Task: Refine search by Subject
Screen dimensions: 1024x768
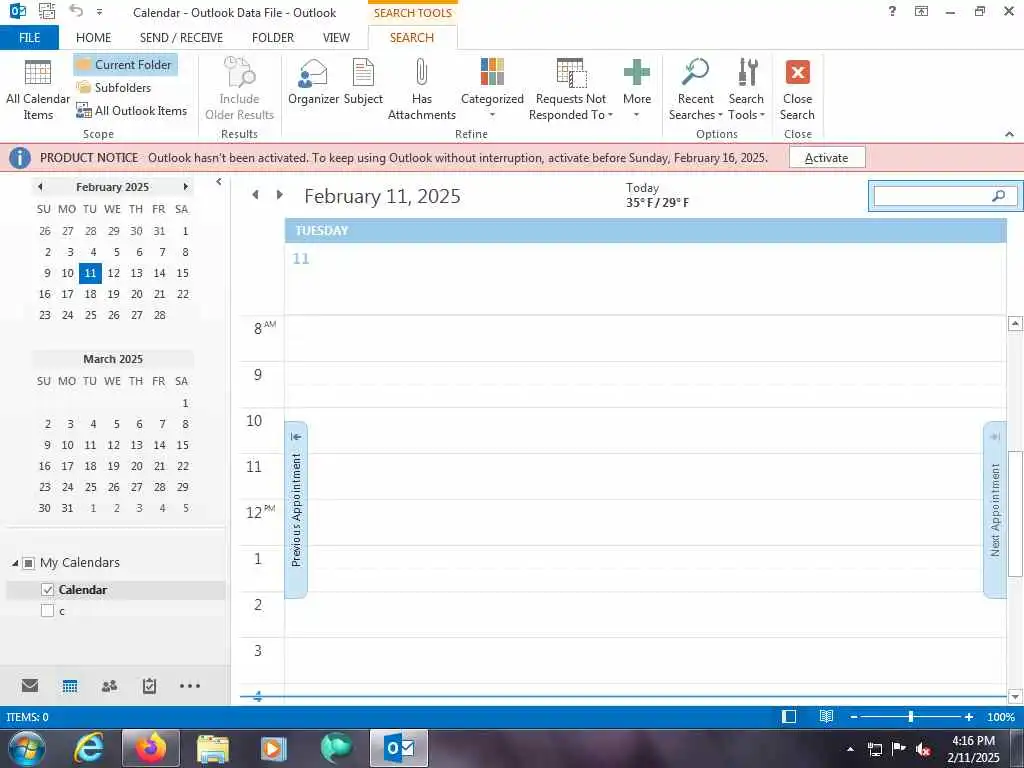Action: tap(363, 82)
